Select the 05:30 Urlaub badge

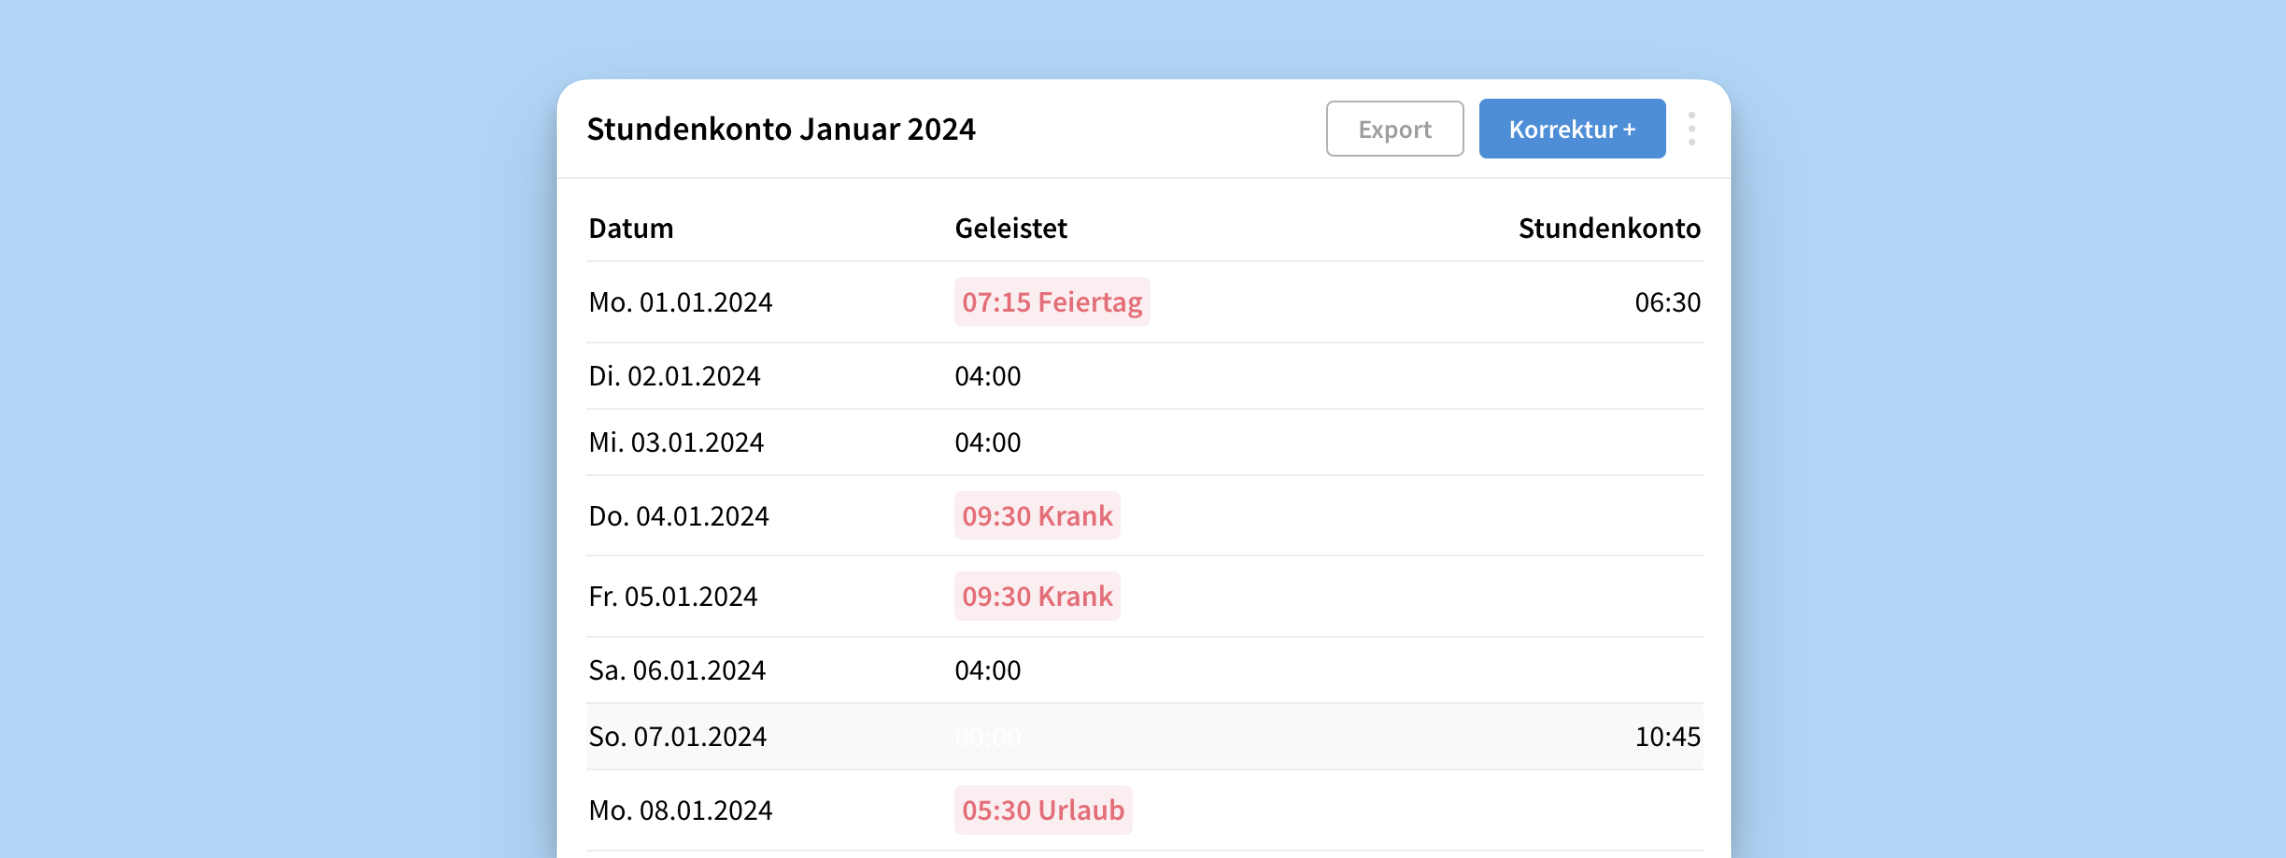[x=1042, y=810]
